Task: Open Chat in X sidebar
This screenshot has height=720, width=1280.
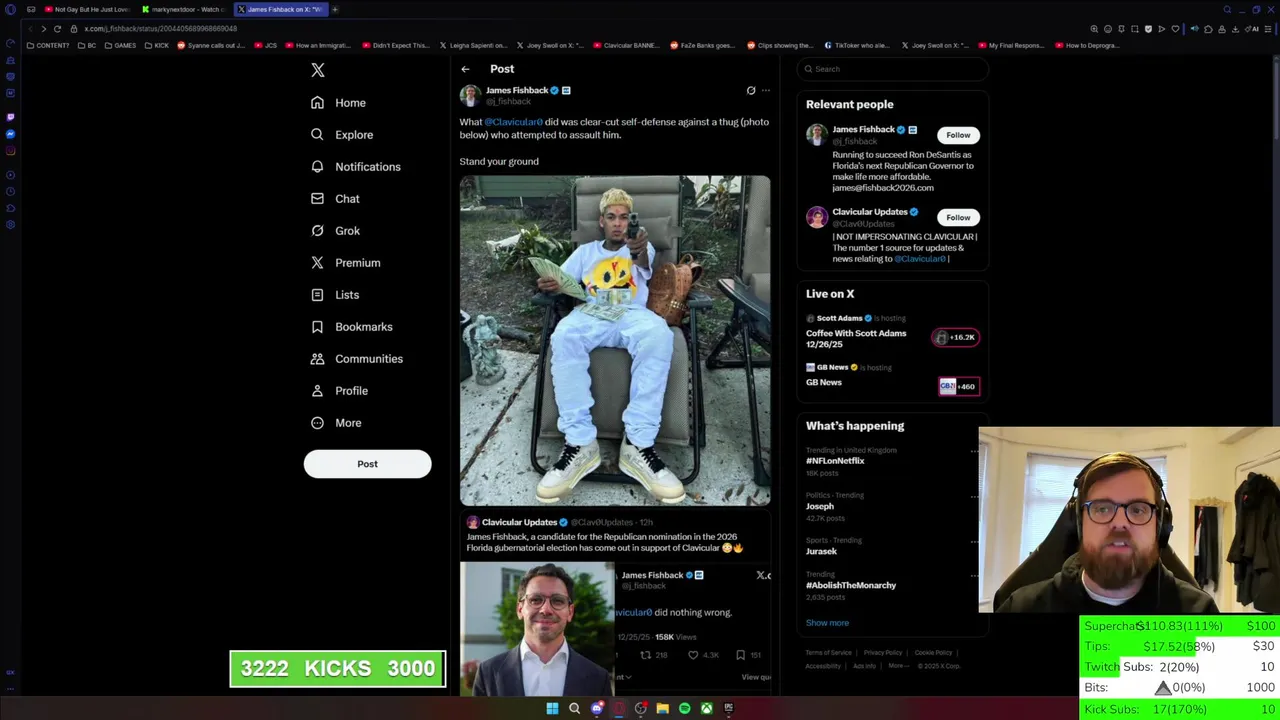Action: [335, 199]
